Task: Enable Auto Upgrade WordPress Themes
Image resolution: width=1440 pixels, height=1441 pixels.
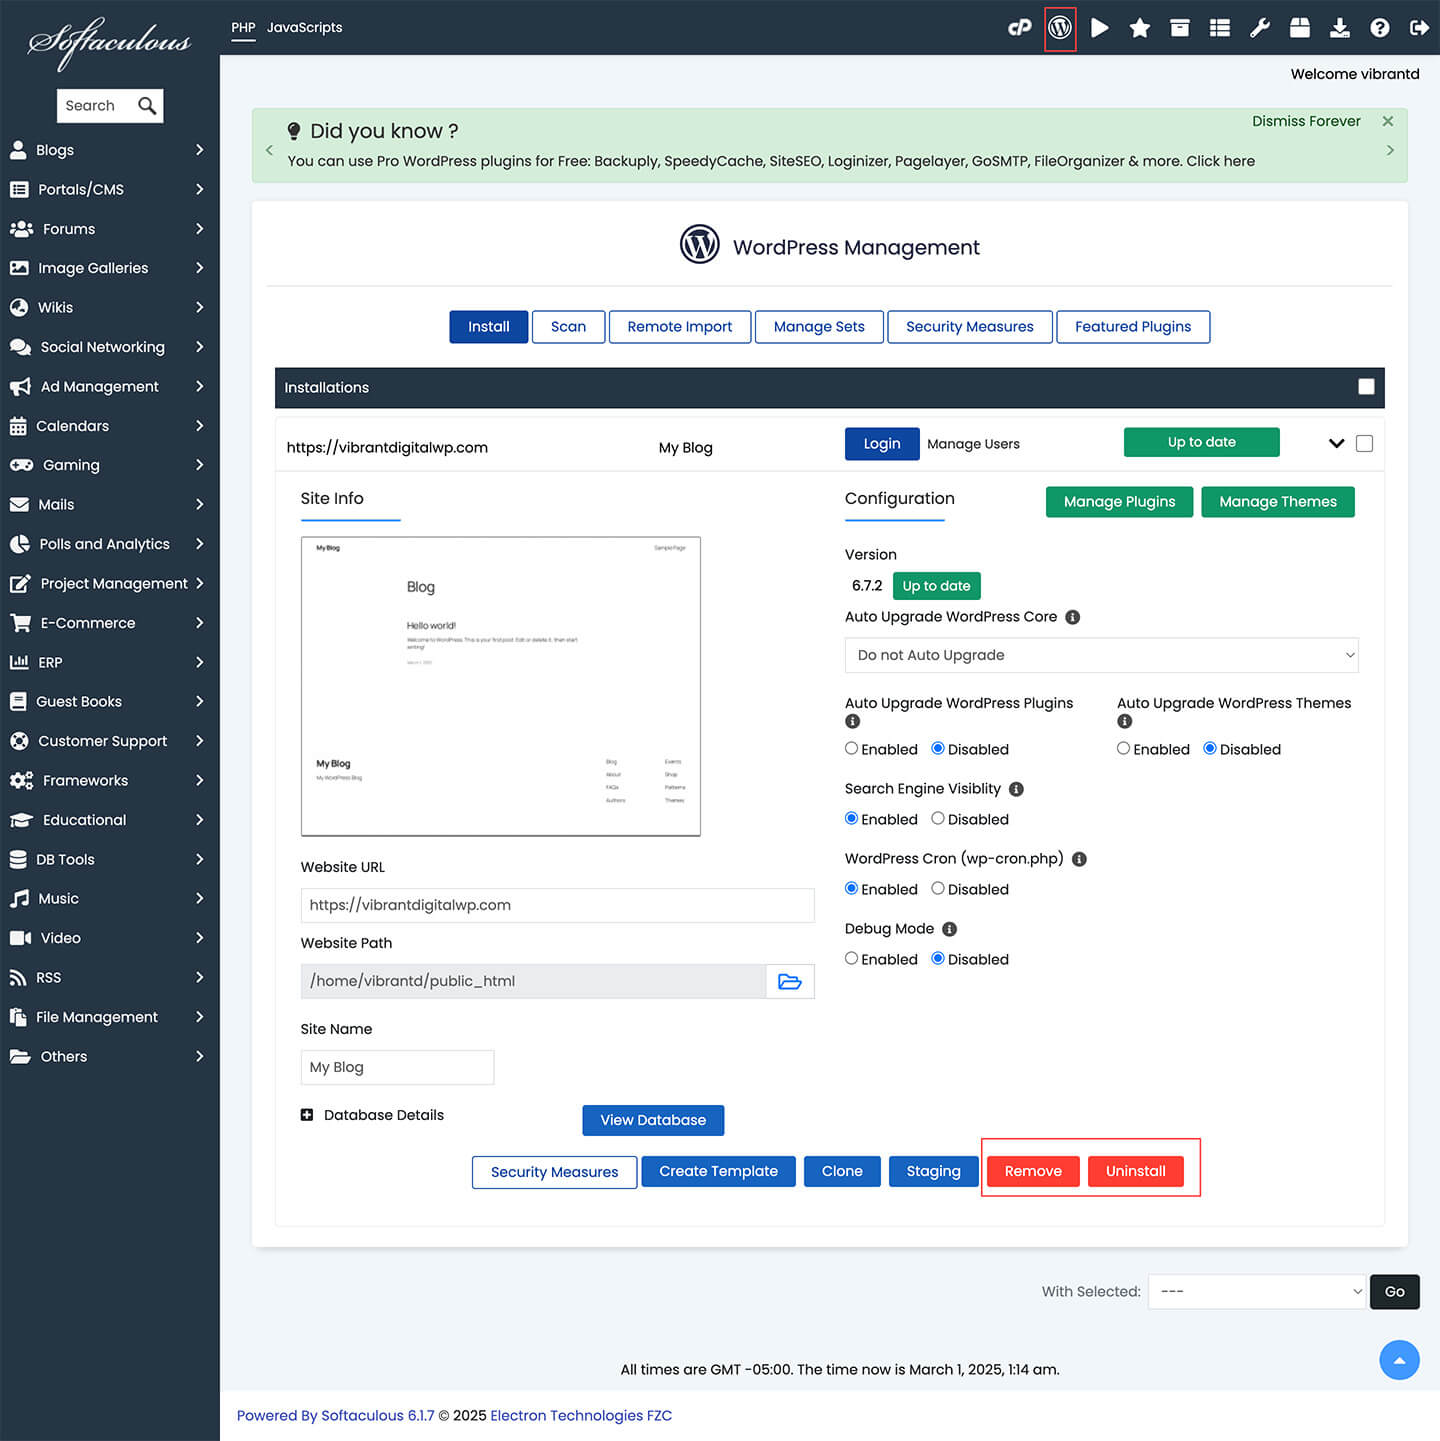Action: 1123,748
